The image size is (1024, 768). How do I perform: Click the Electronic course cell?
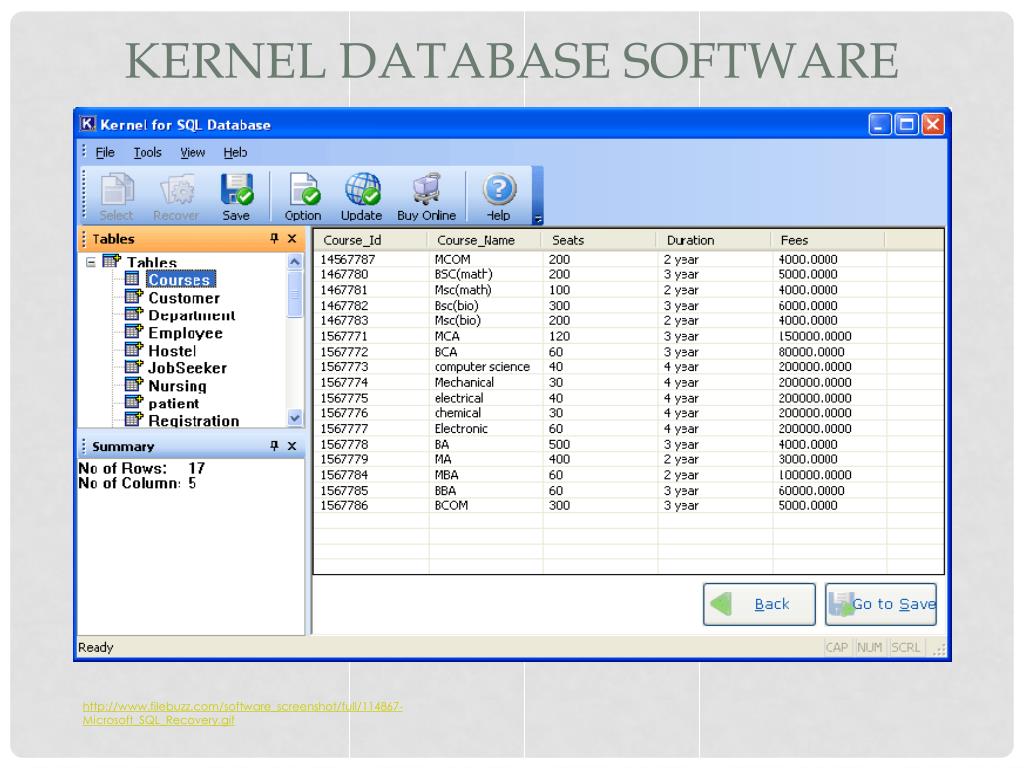pyautogui.click(x=461, y=429)
